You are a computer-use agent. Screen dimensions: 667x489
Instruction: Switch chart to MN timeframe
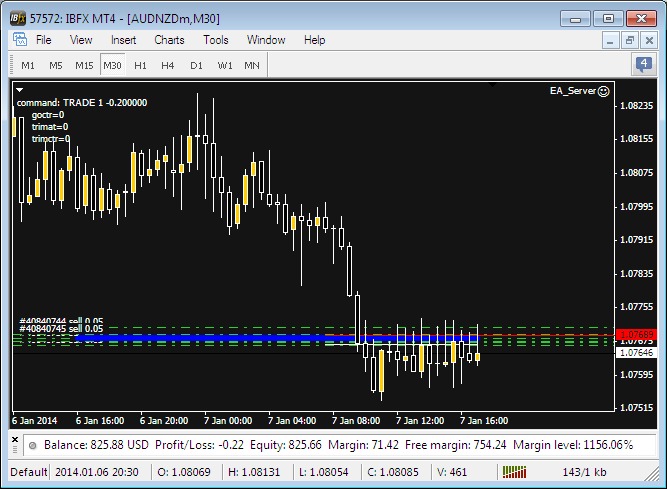252,65
